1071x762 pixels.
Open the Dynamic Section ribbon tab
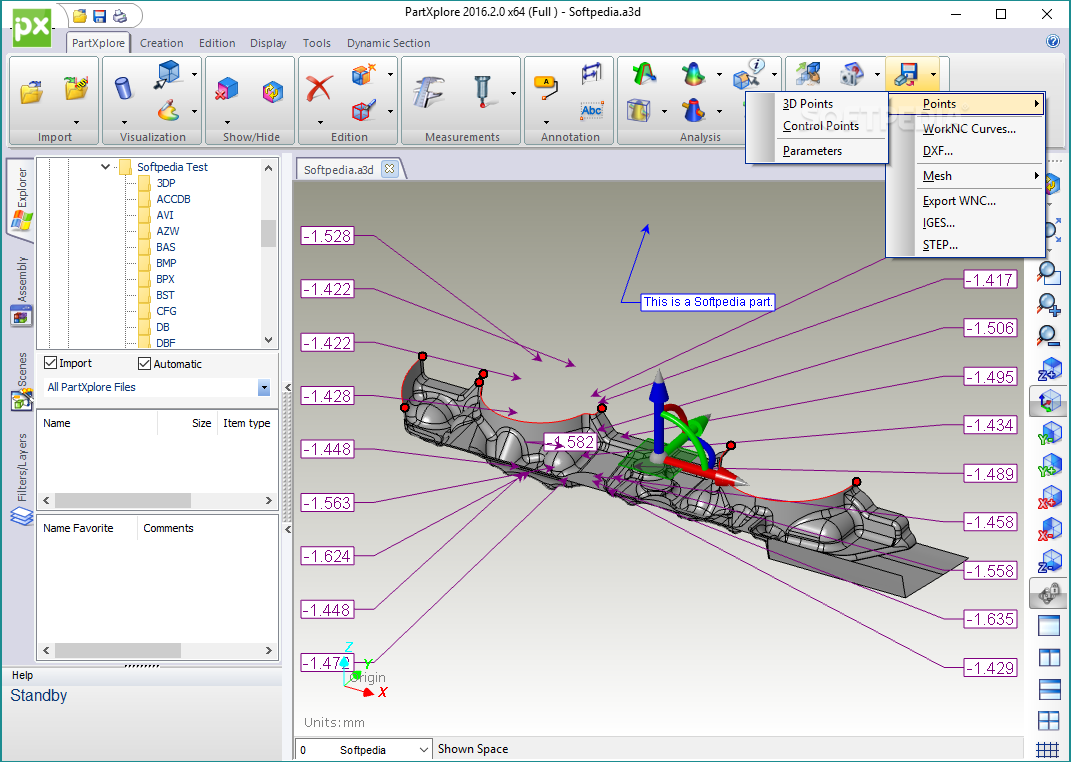tap(389, 43)
